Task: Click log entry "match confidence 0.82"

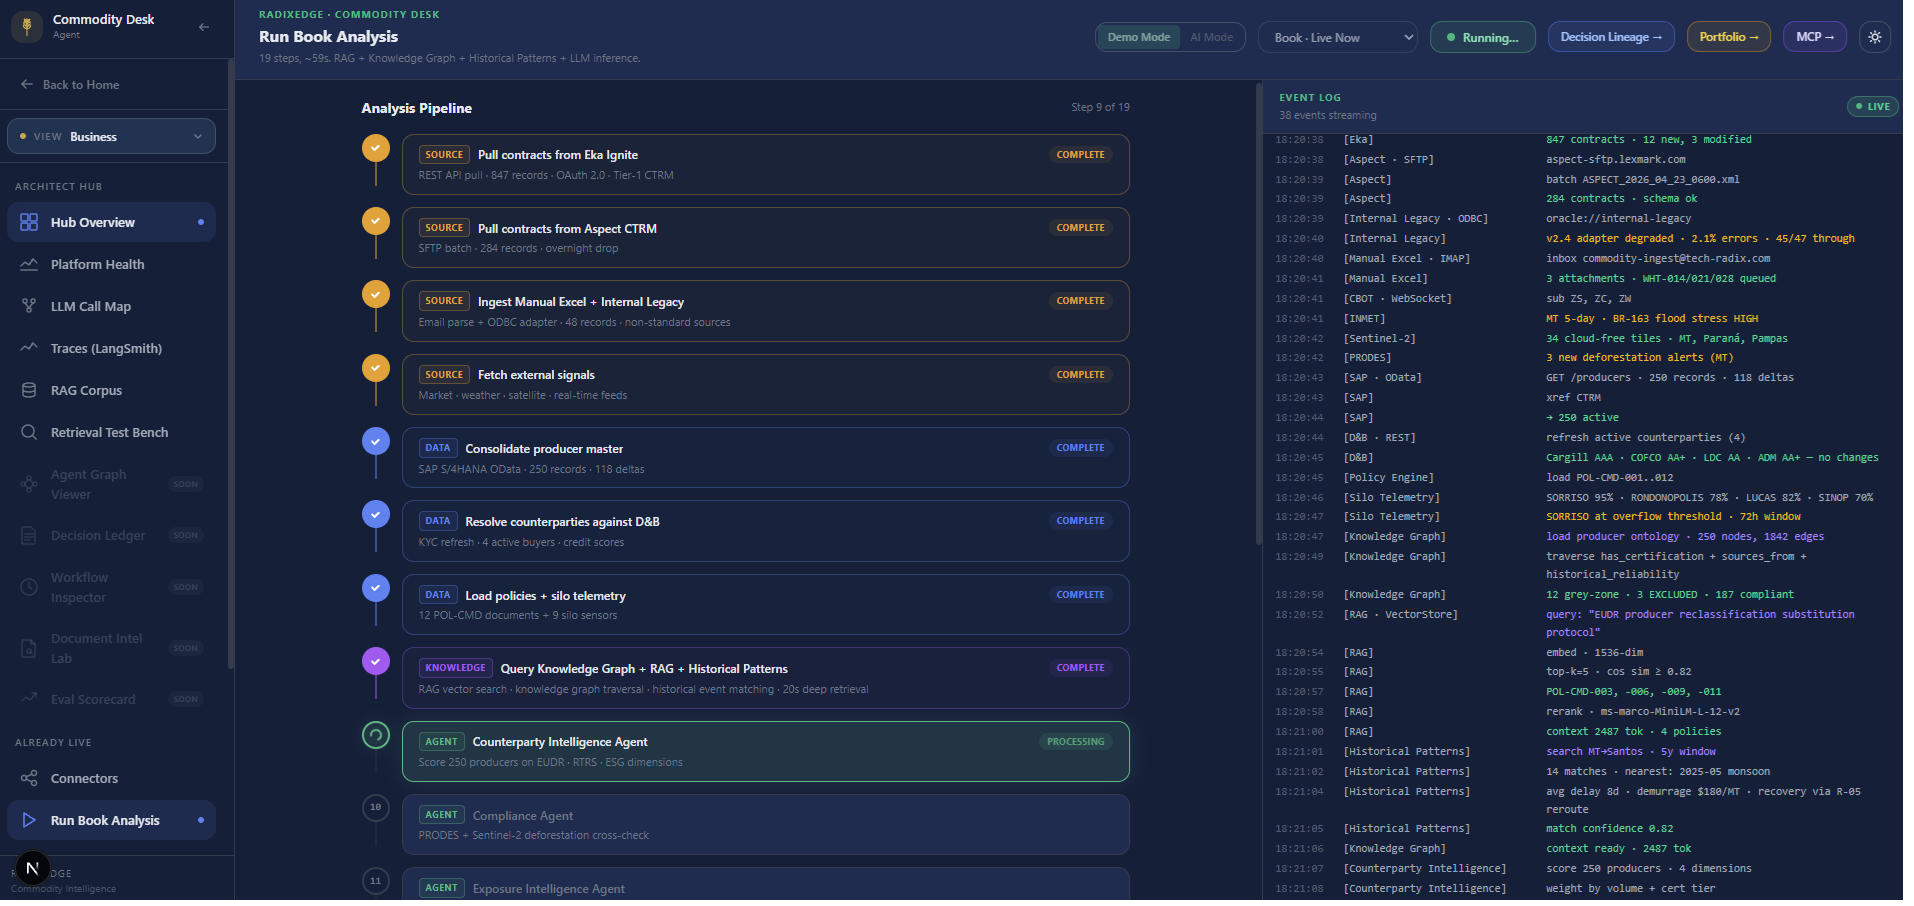Action: (x=1610, y=829)
